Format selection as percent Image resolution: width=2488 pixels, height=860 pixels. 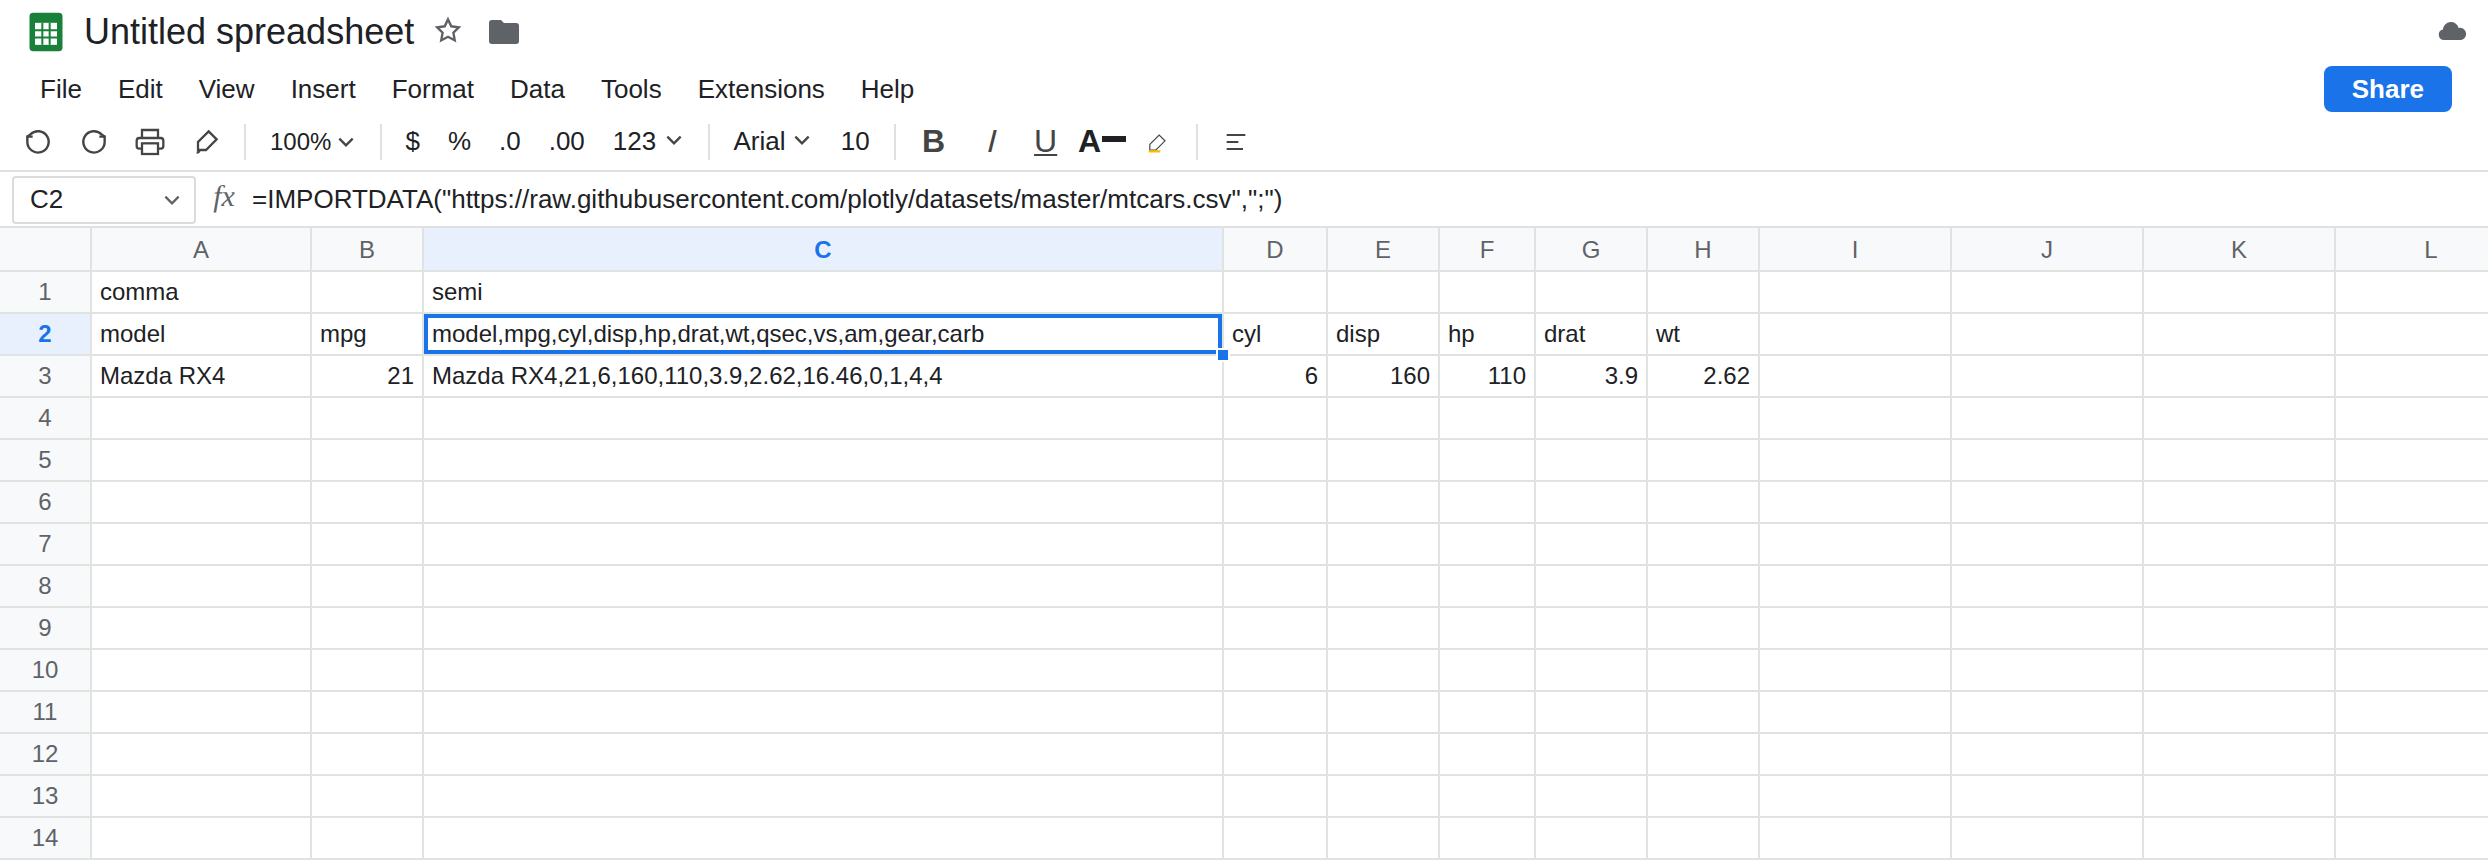pyautogui.click(x=459, y=142)
